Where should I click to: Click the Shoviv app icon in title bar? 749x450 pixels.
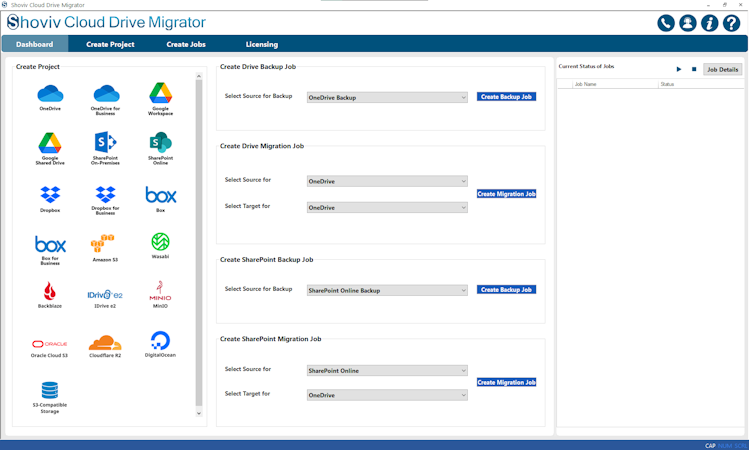(x=4, y=5)
